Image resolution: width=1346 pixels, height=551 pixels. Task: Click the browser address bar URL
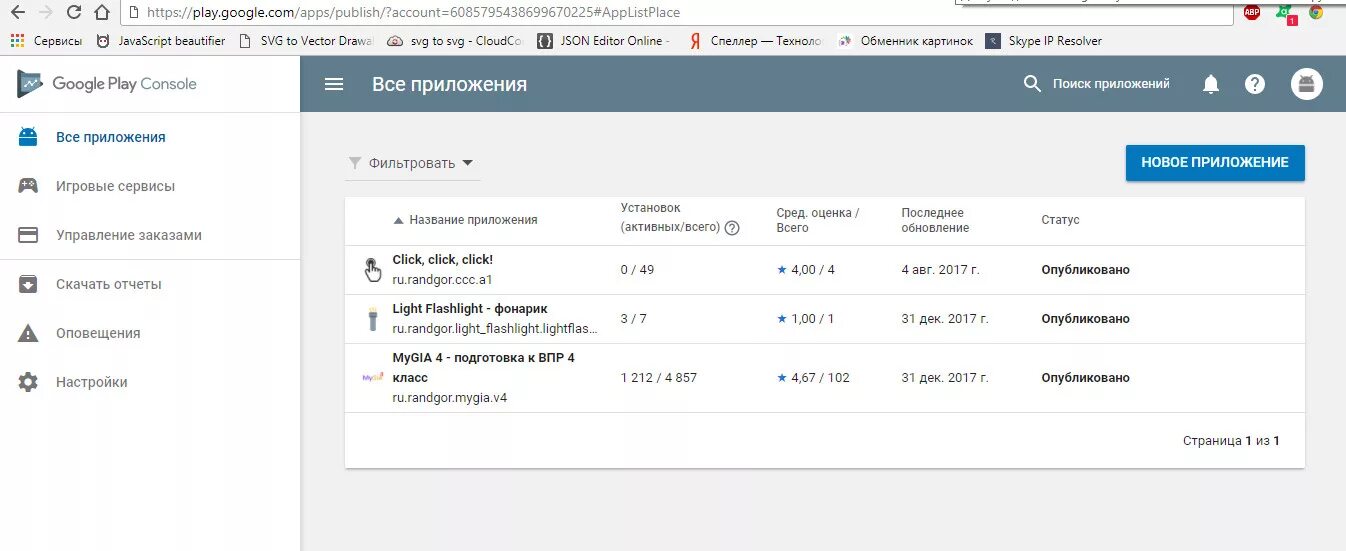[415, 13]
